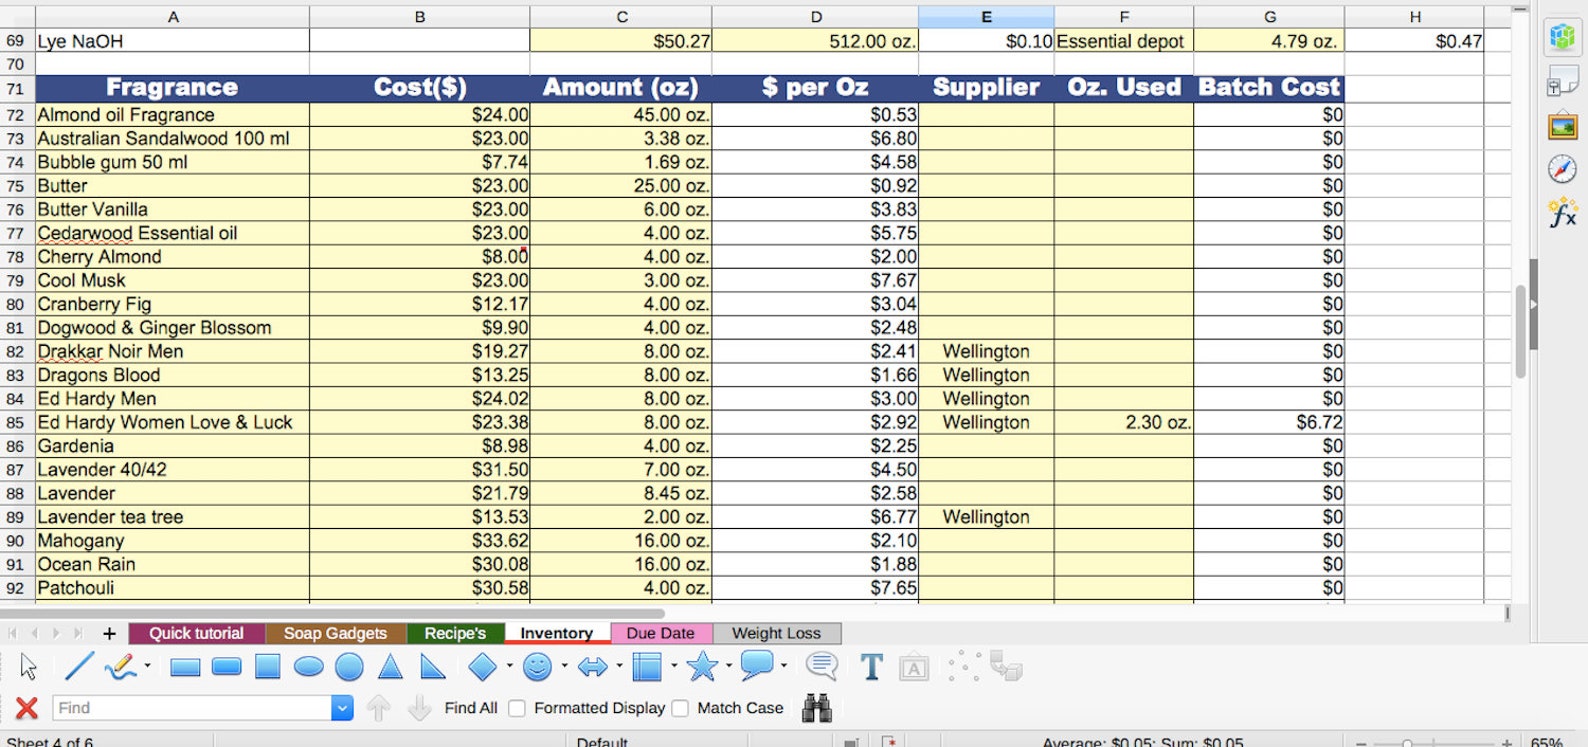The image size is (1588, 747).
Task: Choose the Circle shape tool
Action: point(349,667)
